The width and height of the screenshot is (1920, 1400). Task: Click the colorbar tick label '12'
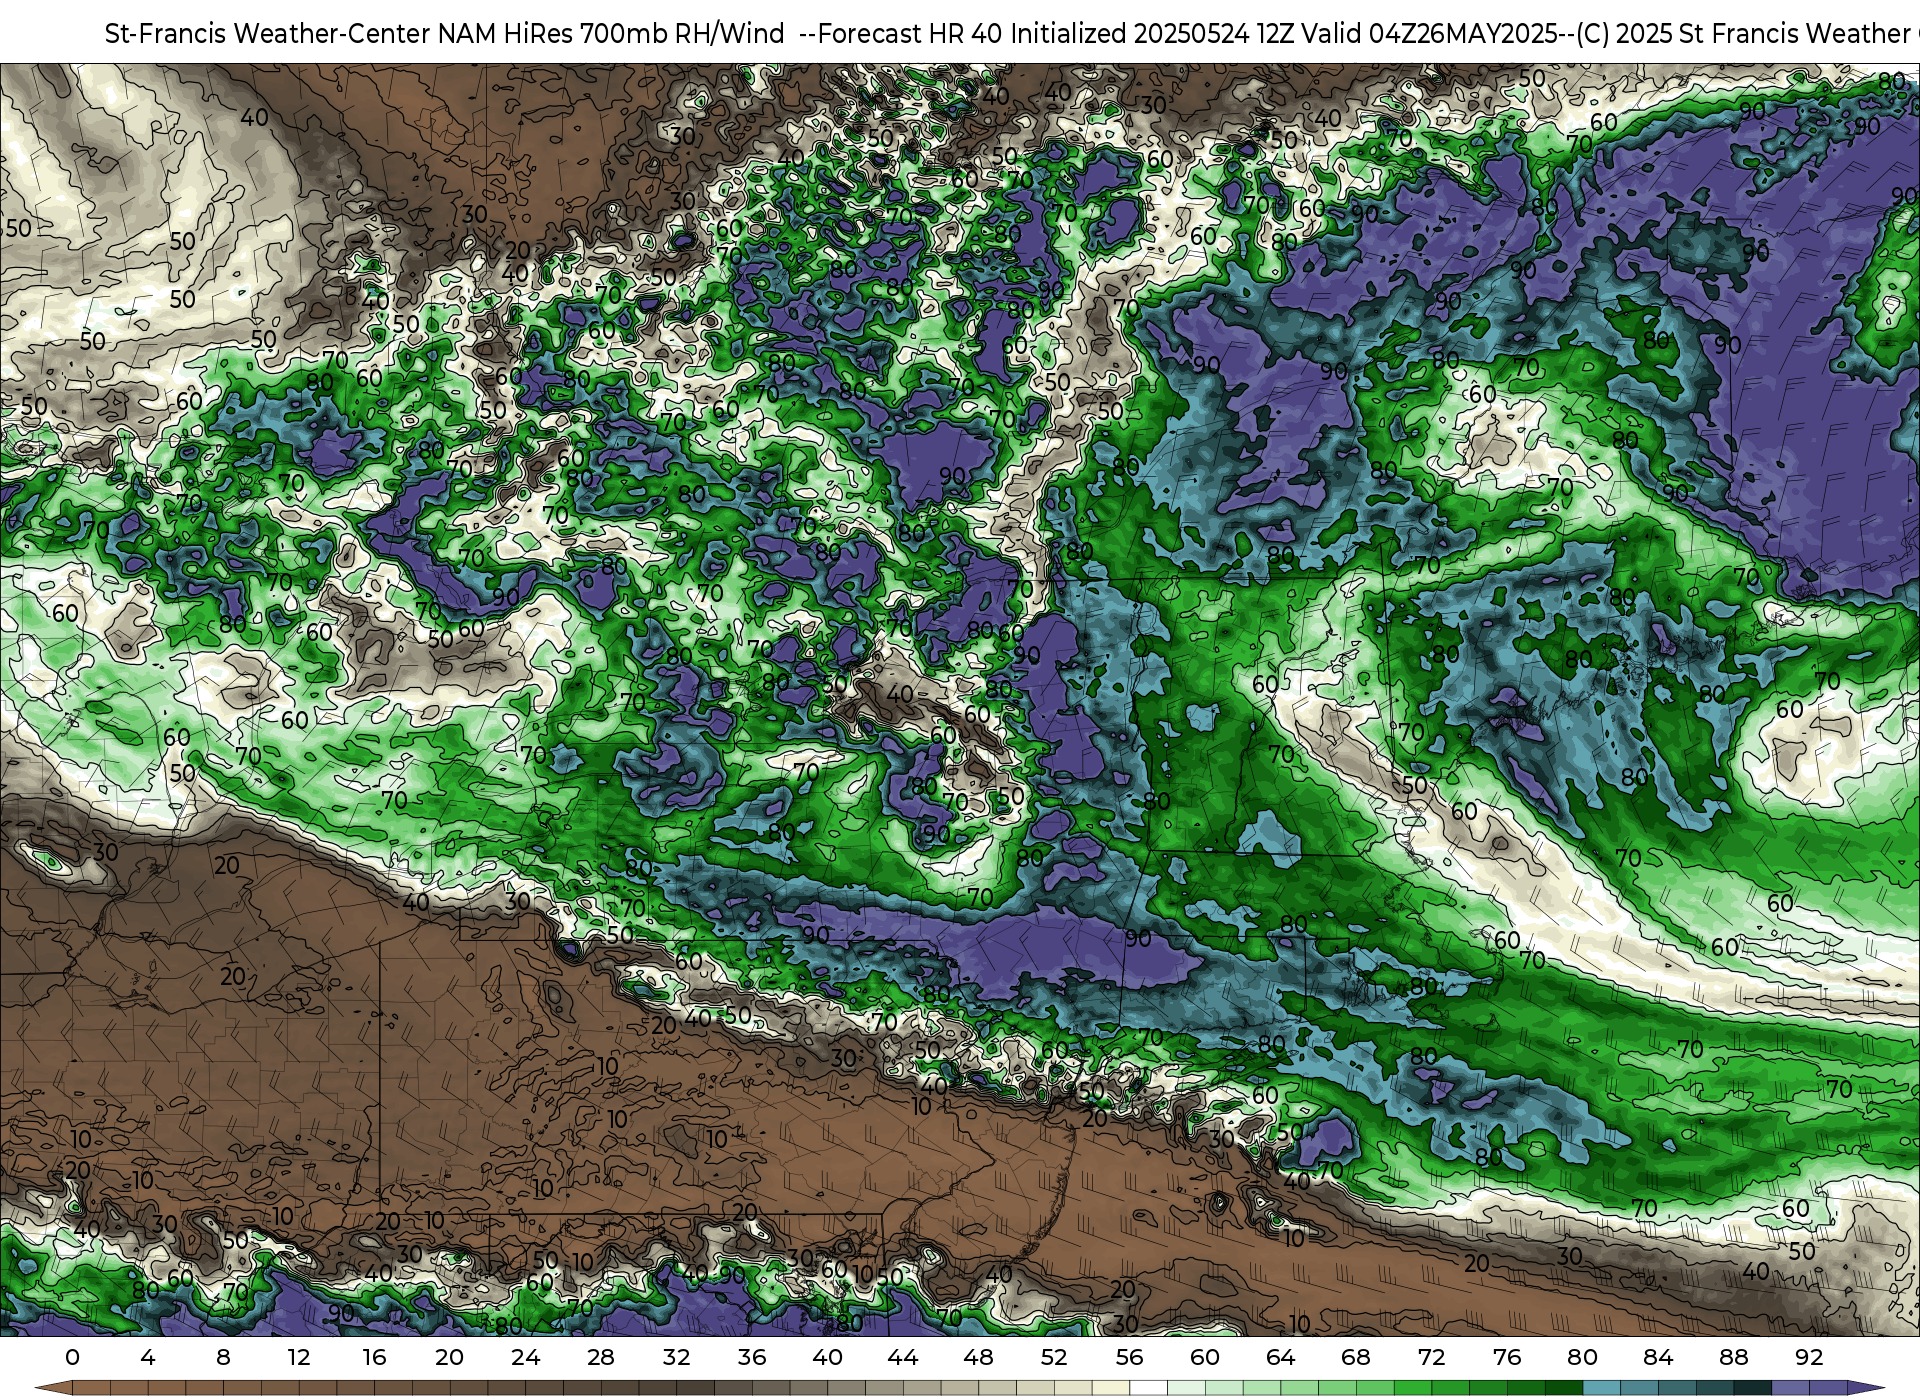(x=299, y=1357)
